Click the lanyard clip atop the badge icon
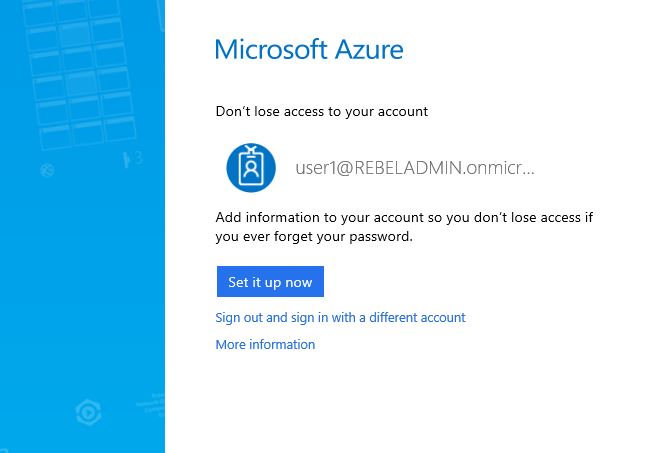 [x=251, y=149]
